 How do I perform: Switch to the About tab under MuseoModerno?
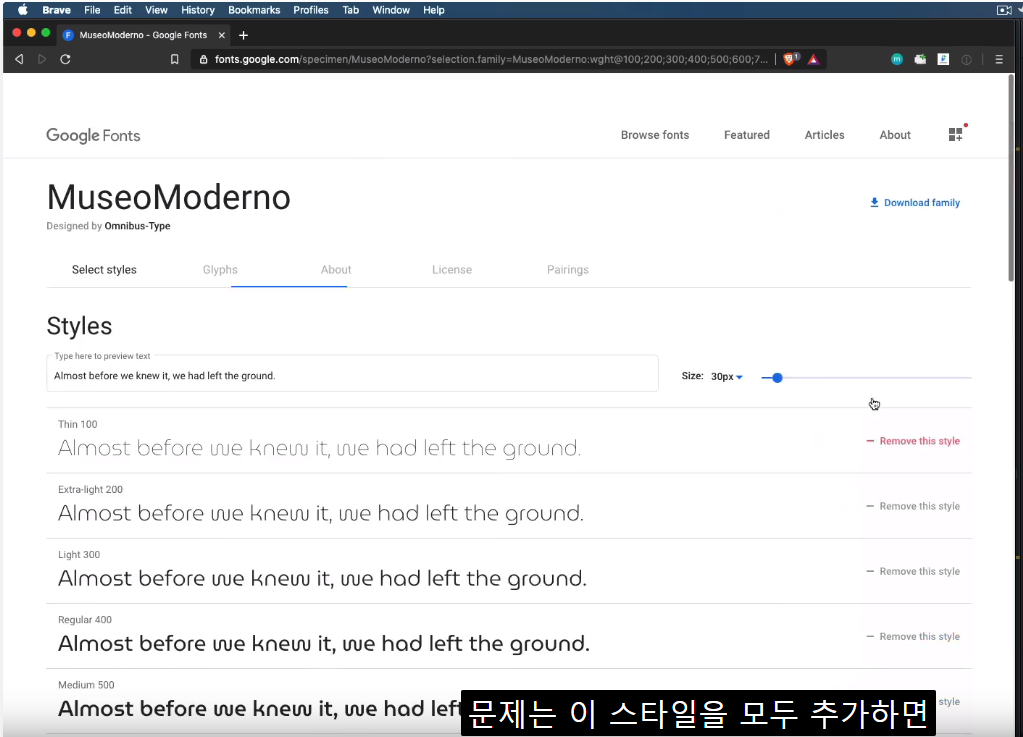(336, 269)
